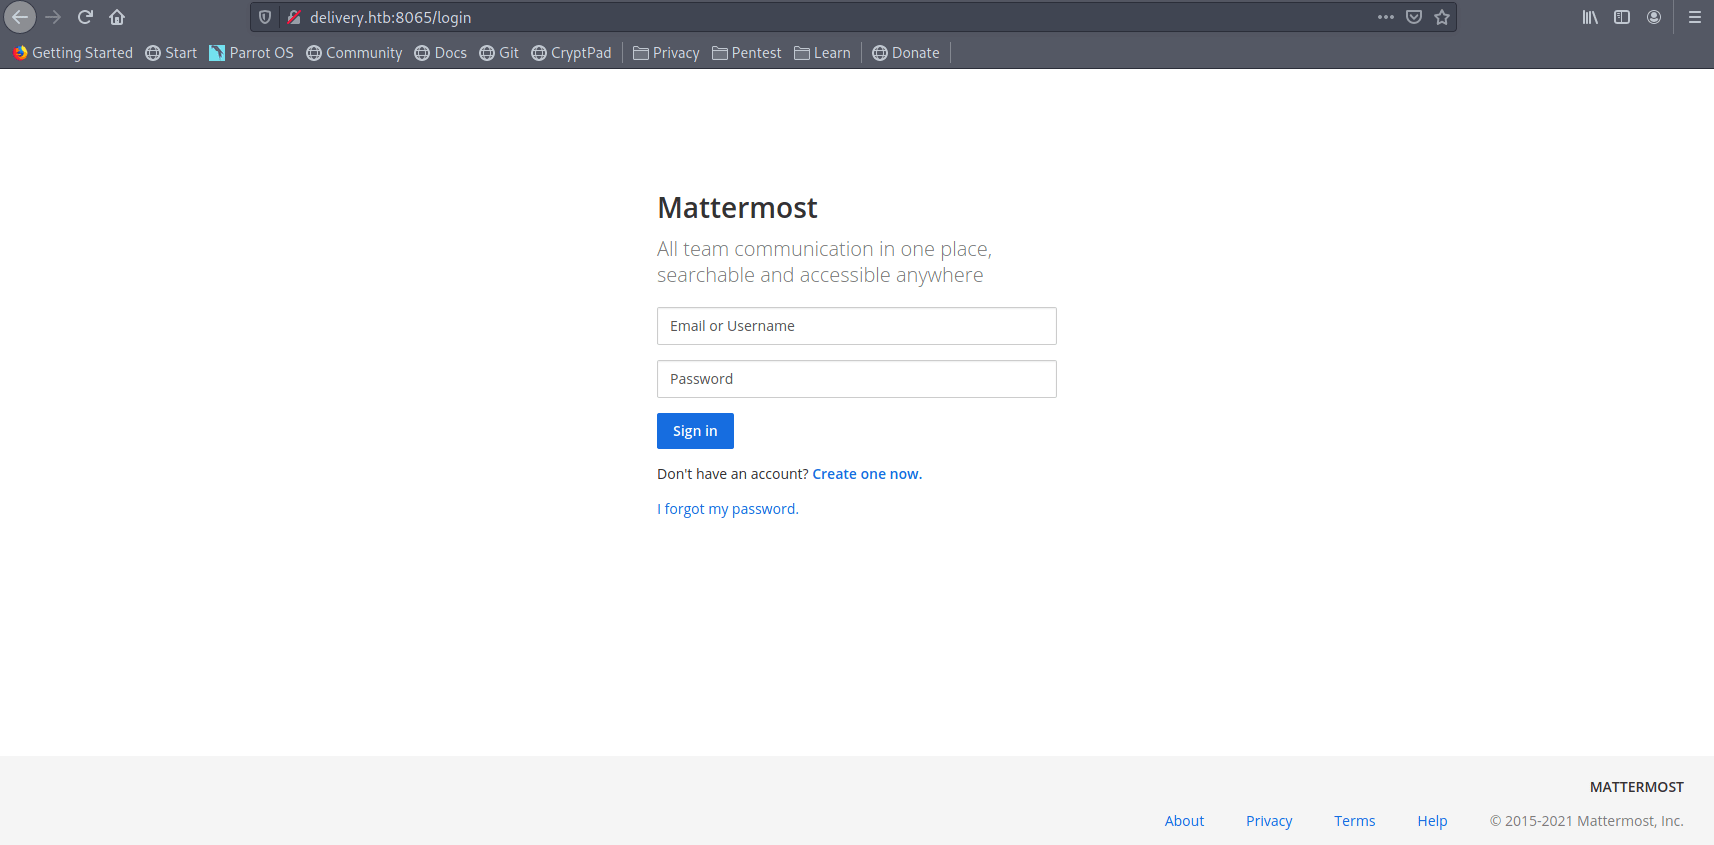Open the Getting Started bookmark
Viewport: 1714px width, 845px height.
pyautogui.click(x=73, y=53)
